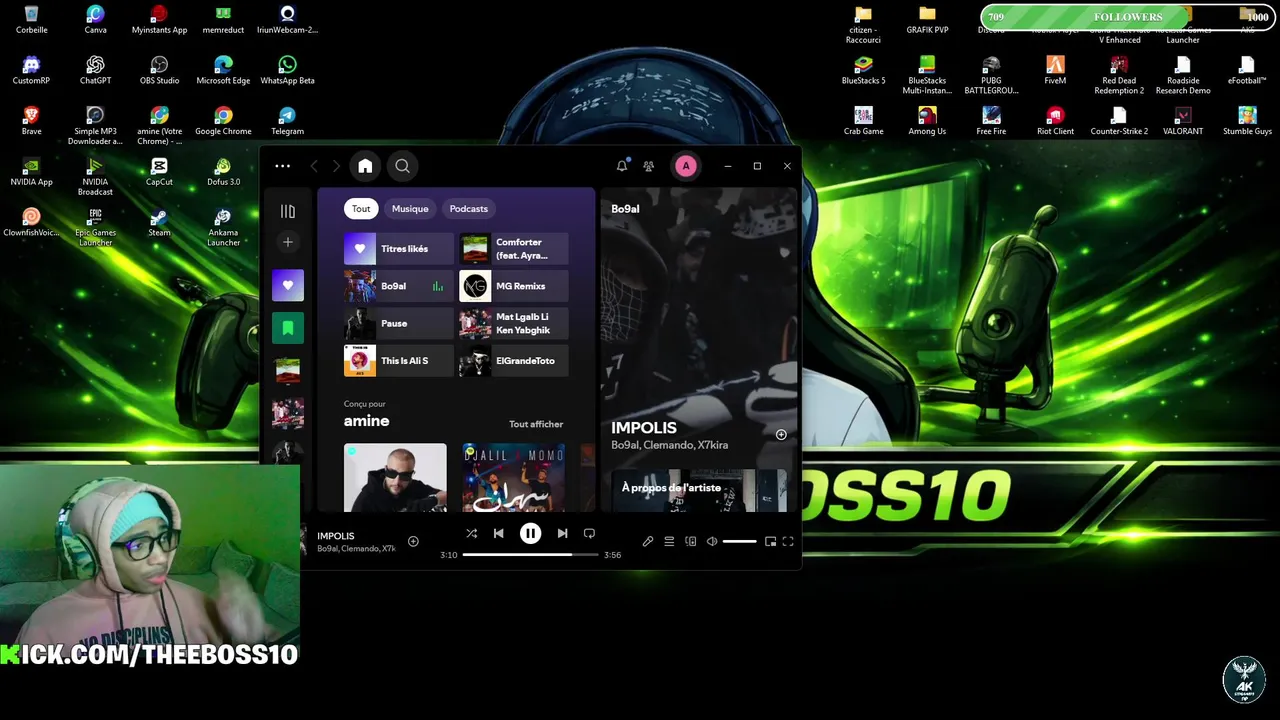Screen dimensions: 1280x720
Task: Toggle the play queue view
Action: [x=669, y=542]
